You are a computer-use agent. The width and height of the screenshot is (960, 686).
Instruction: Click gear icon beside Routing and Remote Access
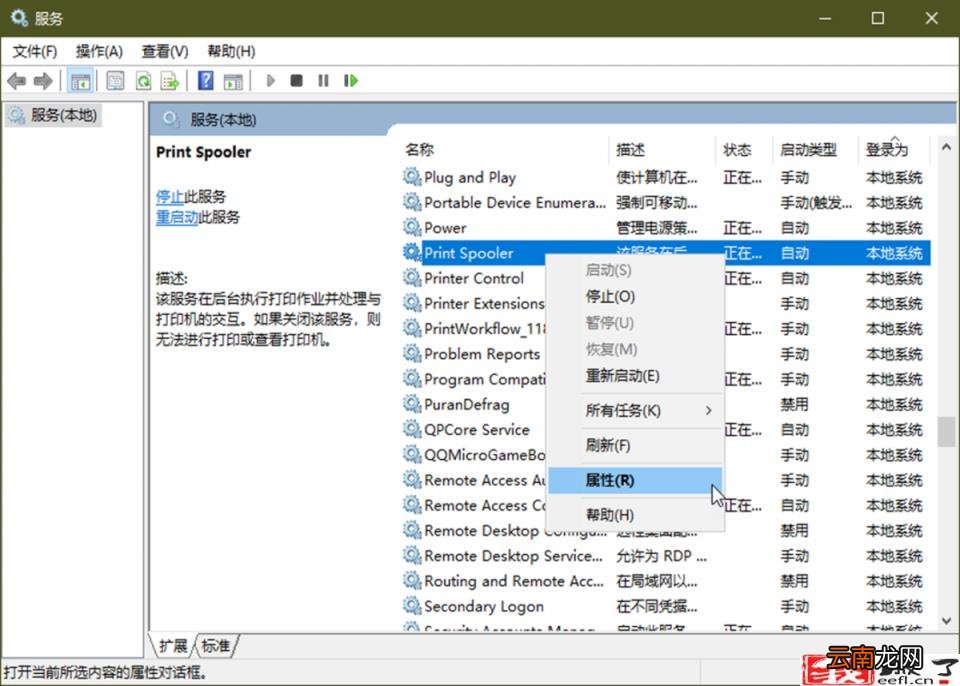[412, 580]
